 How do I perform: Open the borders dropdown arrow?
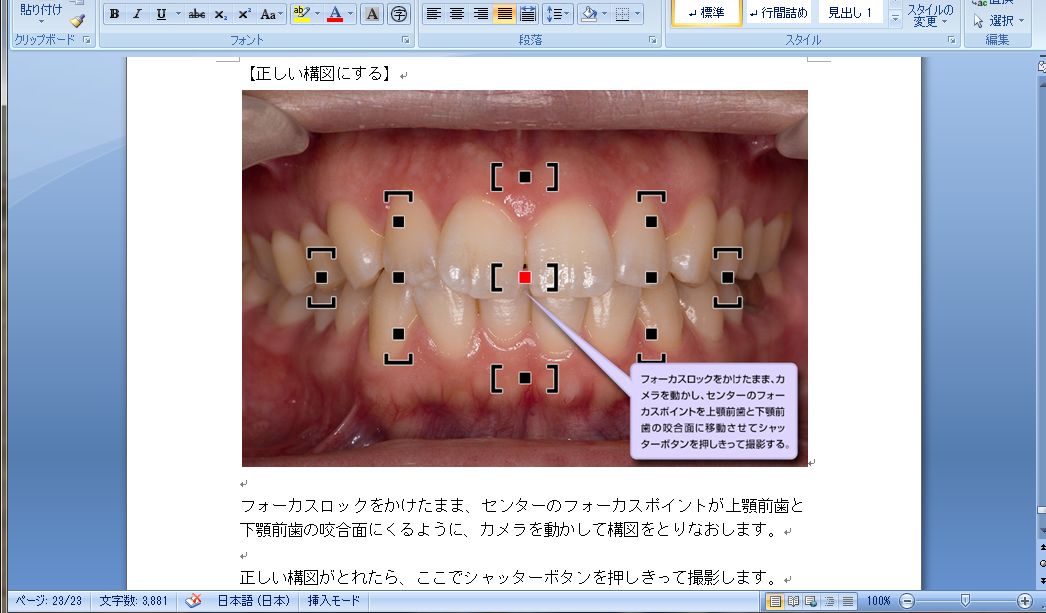pyautogui.click(x=638, y=14)
